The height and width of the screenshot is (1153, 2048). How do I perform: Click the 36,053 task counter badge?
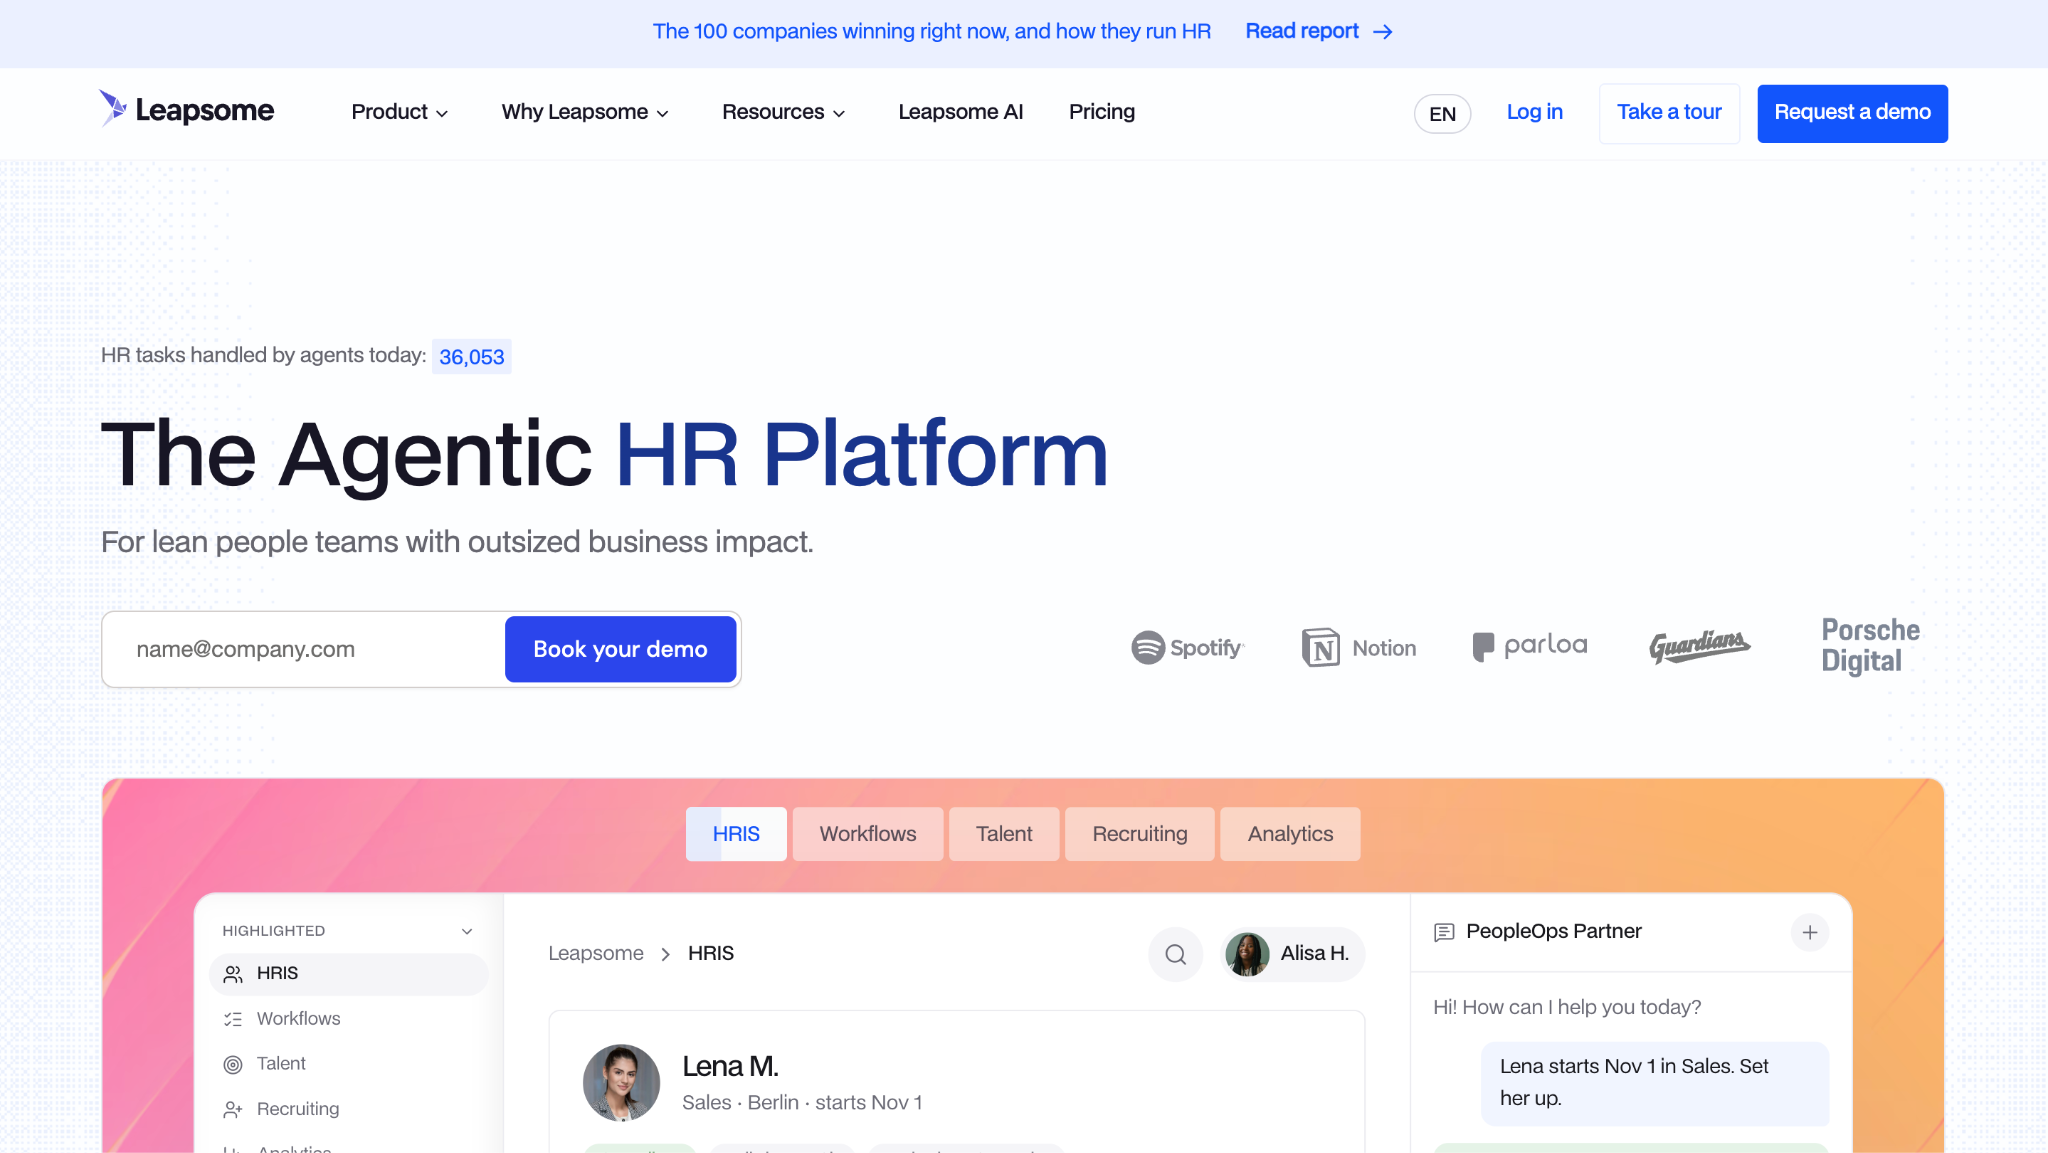[x=472, y=357]
